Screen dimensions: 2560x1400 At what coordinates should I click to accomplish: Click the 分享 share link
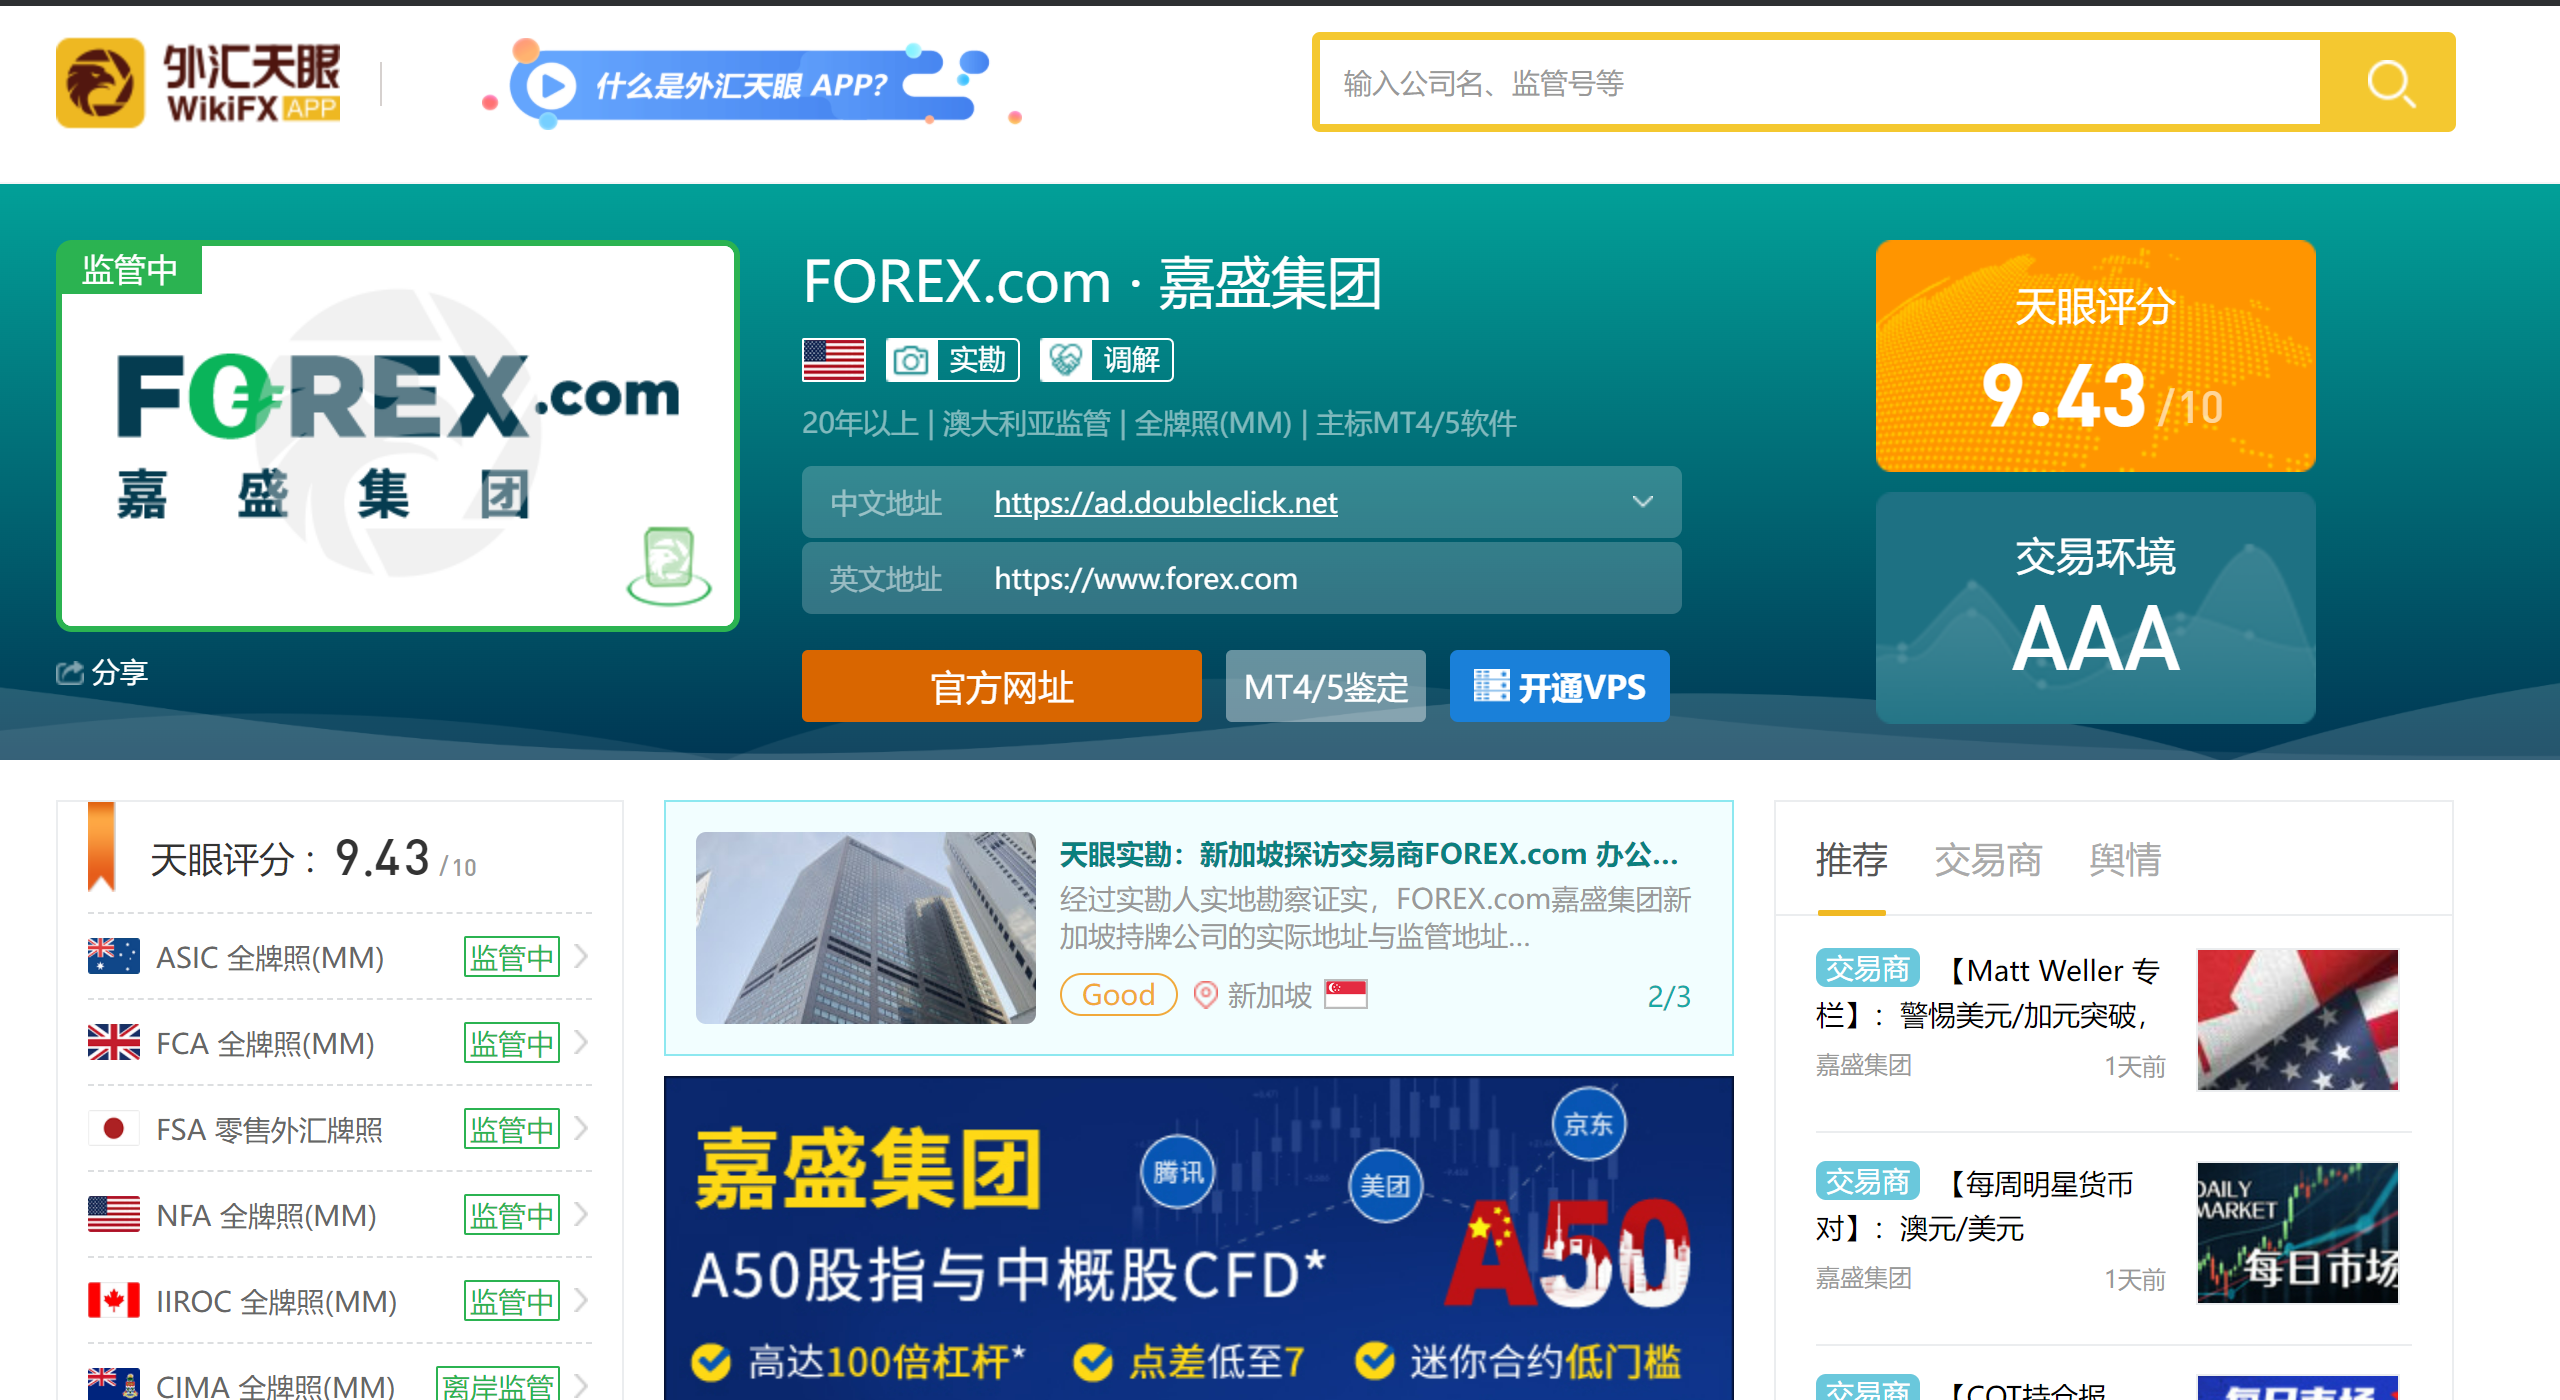(x=103, y=672)
